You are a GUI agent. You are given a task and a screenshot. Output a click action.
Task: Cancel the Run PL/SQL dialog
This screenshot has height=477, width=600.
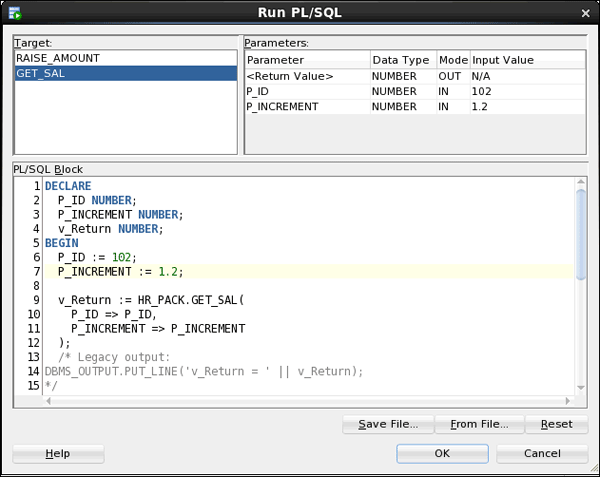point(542,453)
